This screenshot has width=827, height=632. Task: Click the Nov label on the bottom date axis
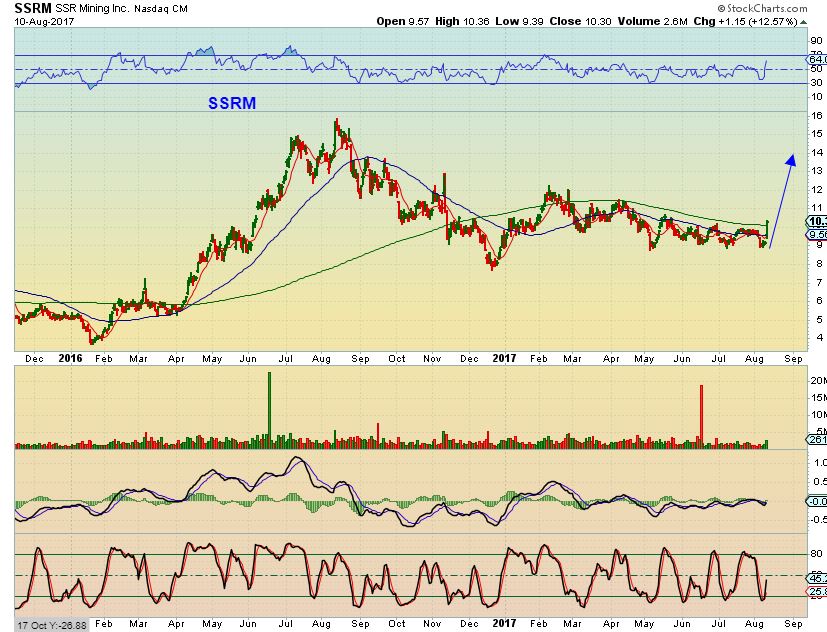[x=432, y=624]
